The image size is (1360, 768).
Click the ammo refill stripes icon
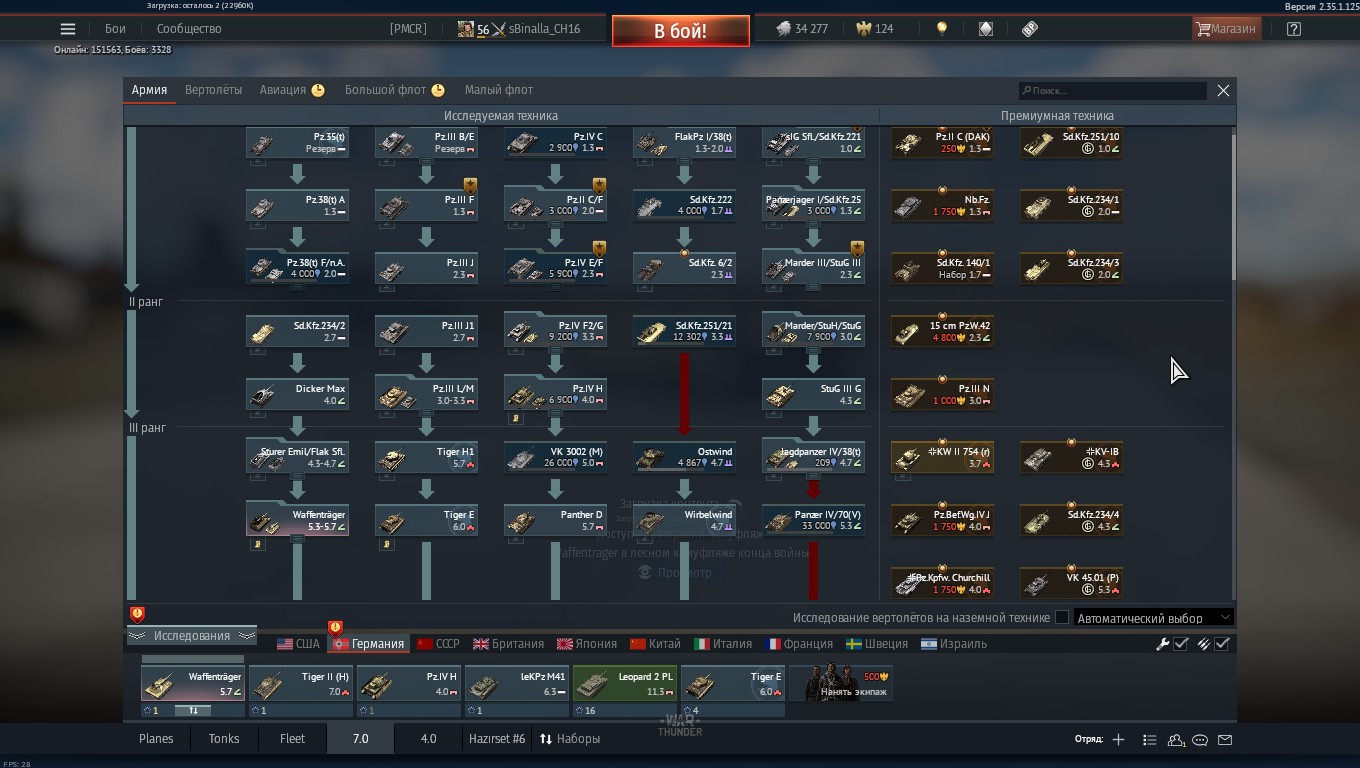click(x=1204, y=644)
